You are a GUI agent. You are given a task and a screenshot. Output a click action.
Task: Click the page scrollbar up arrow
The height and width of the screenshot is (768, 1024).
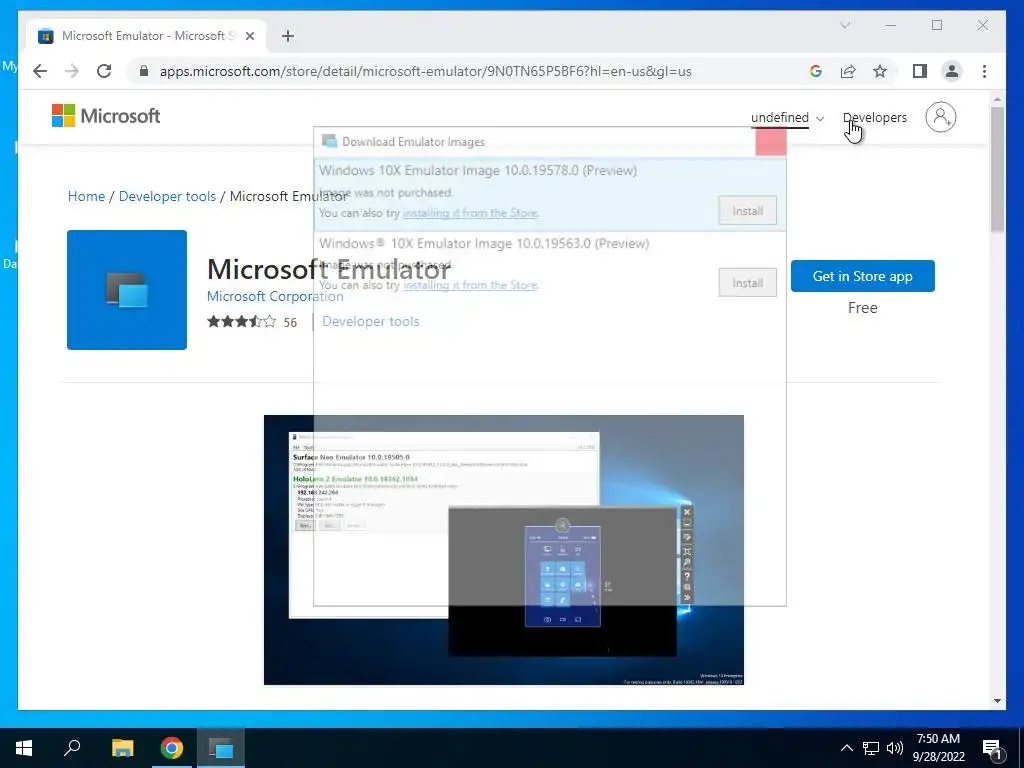click(x=997, y=99)
